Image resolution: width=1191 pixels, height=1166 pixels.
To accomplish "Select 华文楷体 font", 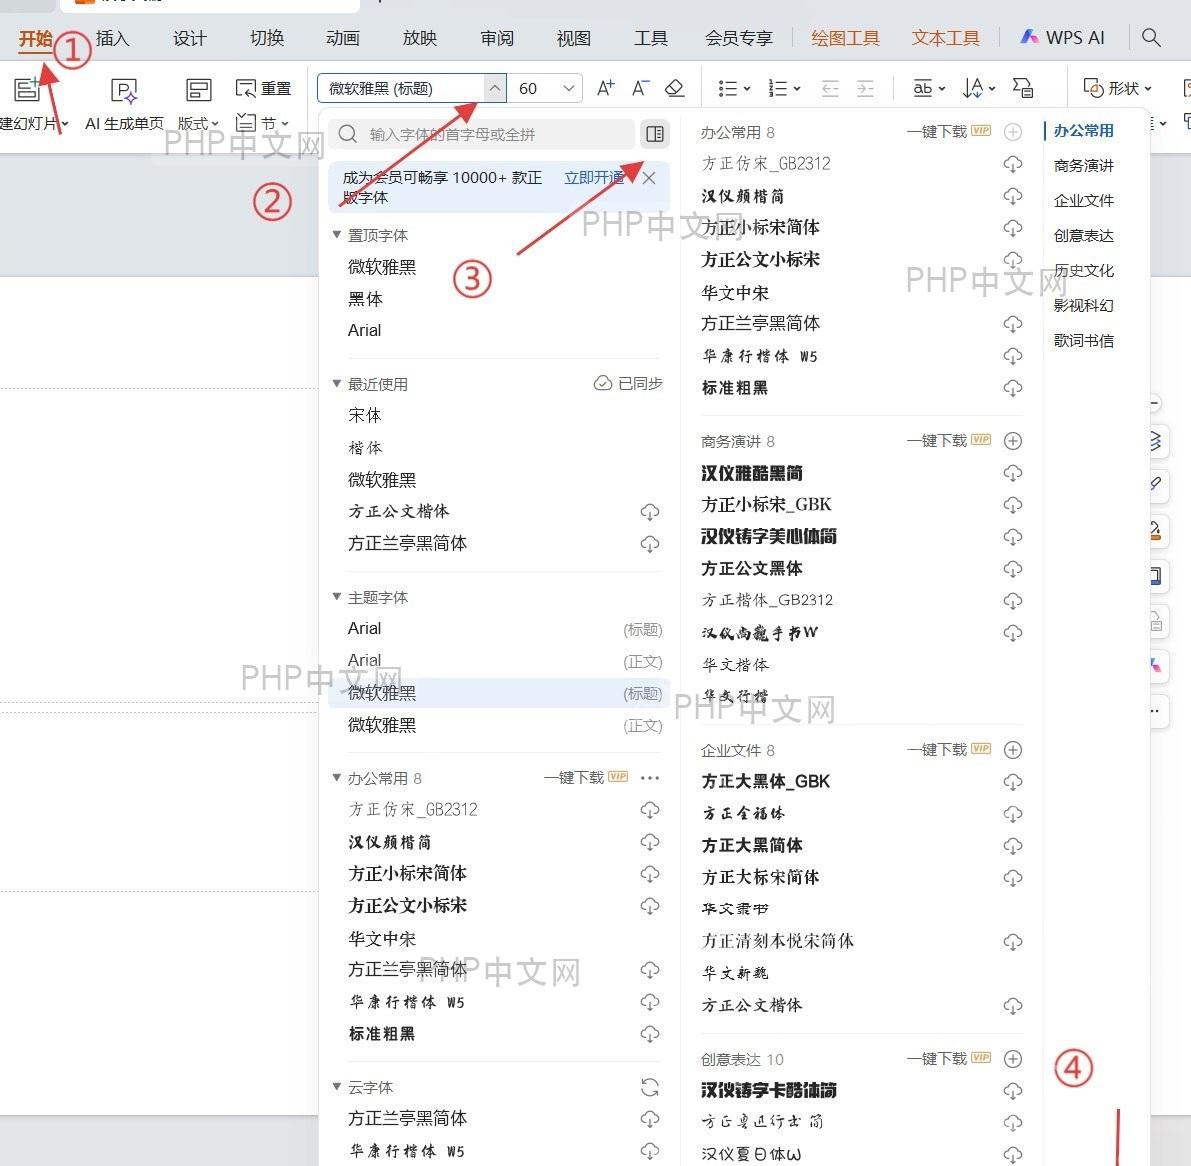I will 735,665.
